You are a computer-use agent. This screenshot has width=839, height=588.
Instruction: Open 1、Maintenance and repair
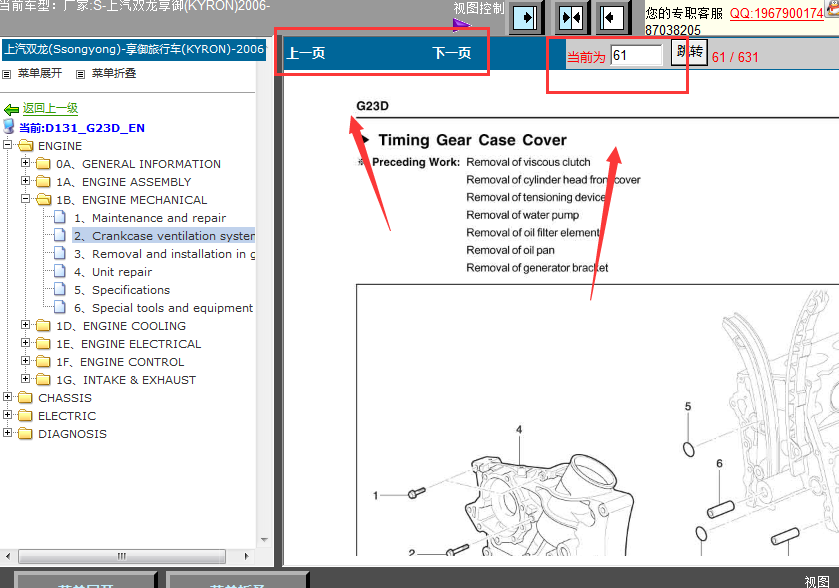click(150, 218)
